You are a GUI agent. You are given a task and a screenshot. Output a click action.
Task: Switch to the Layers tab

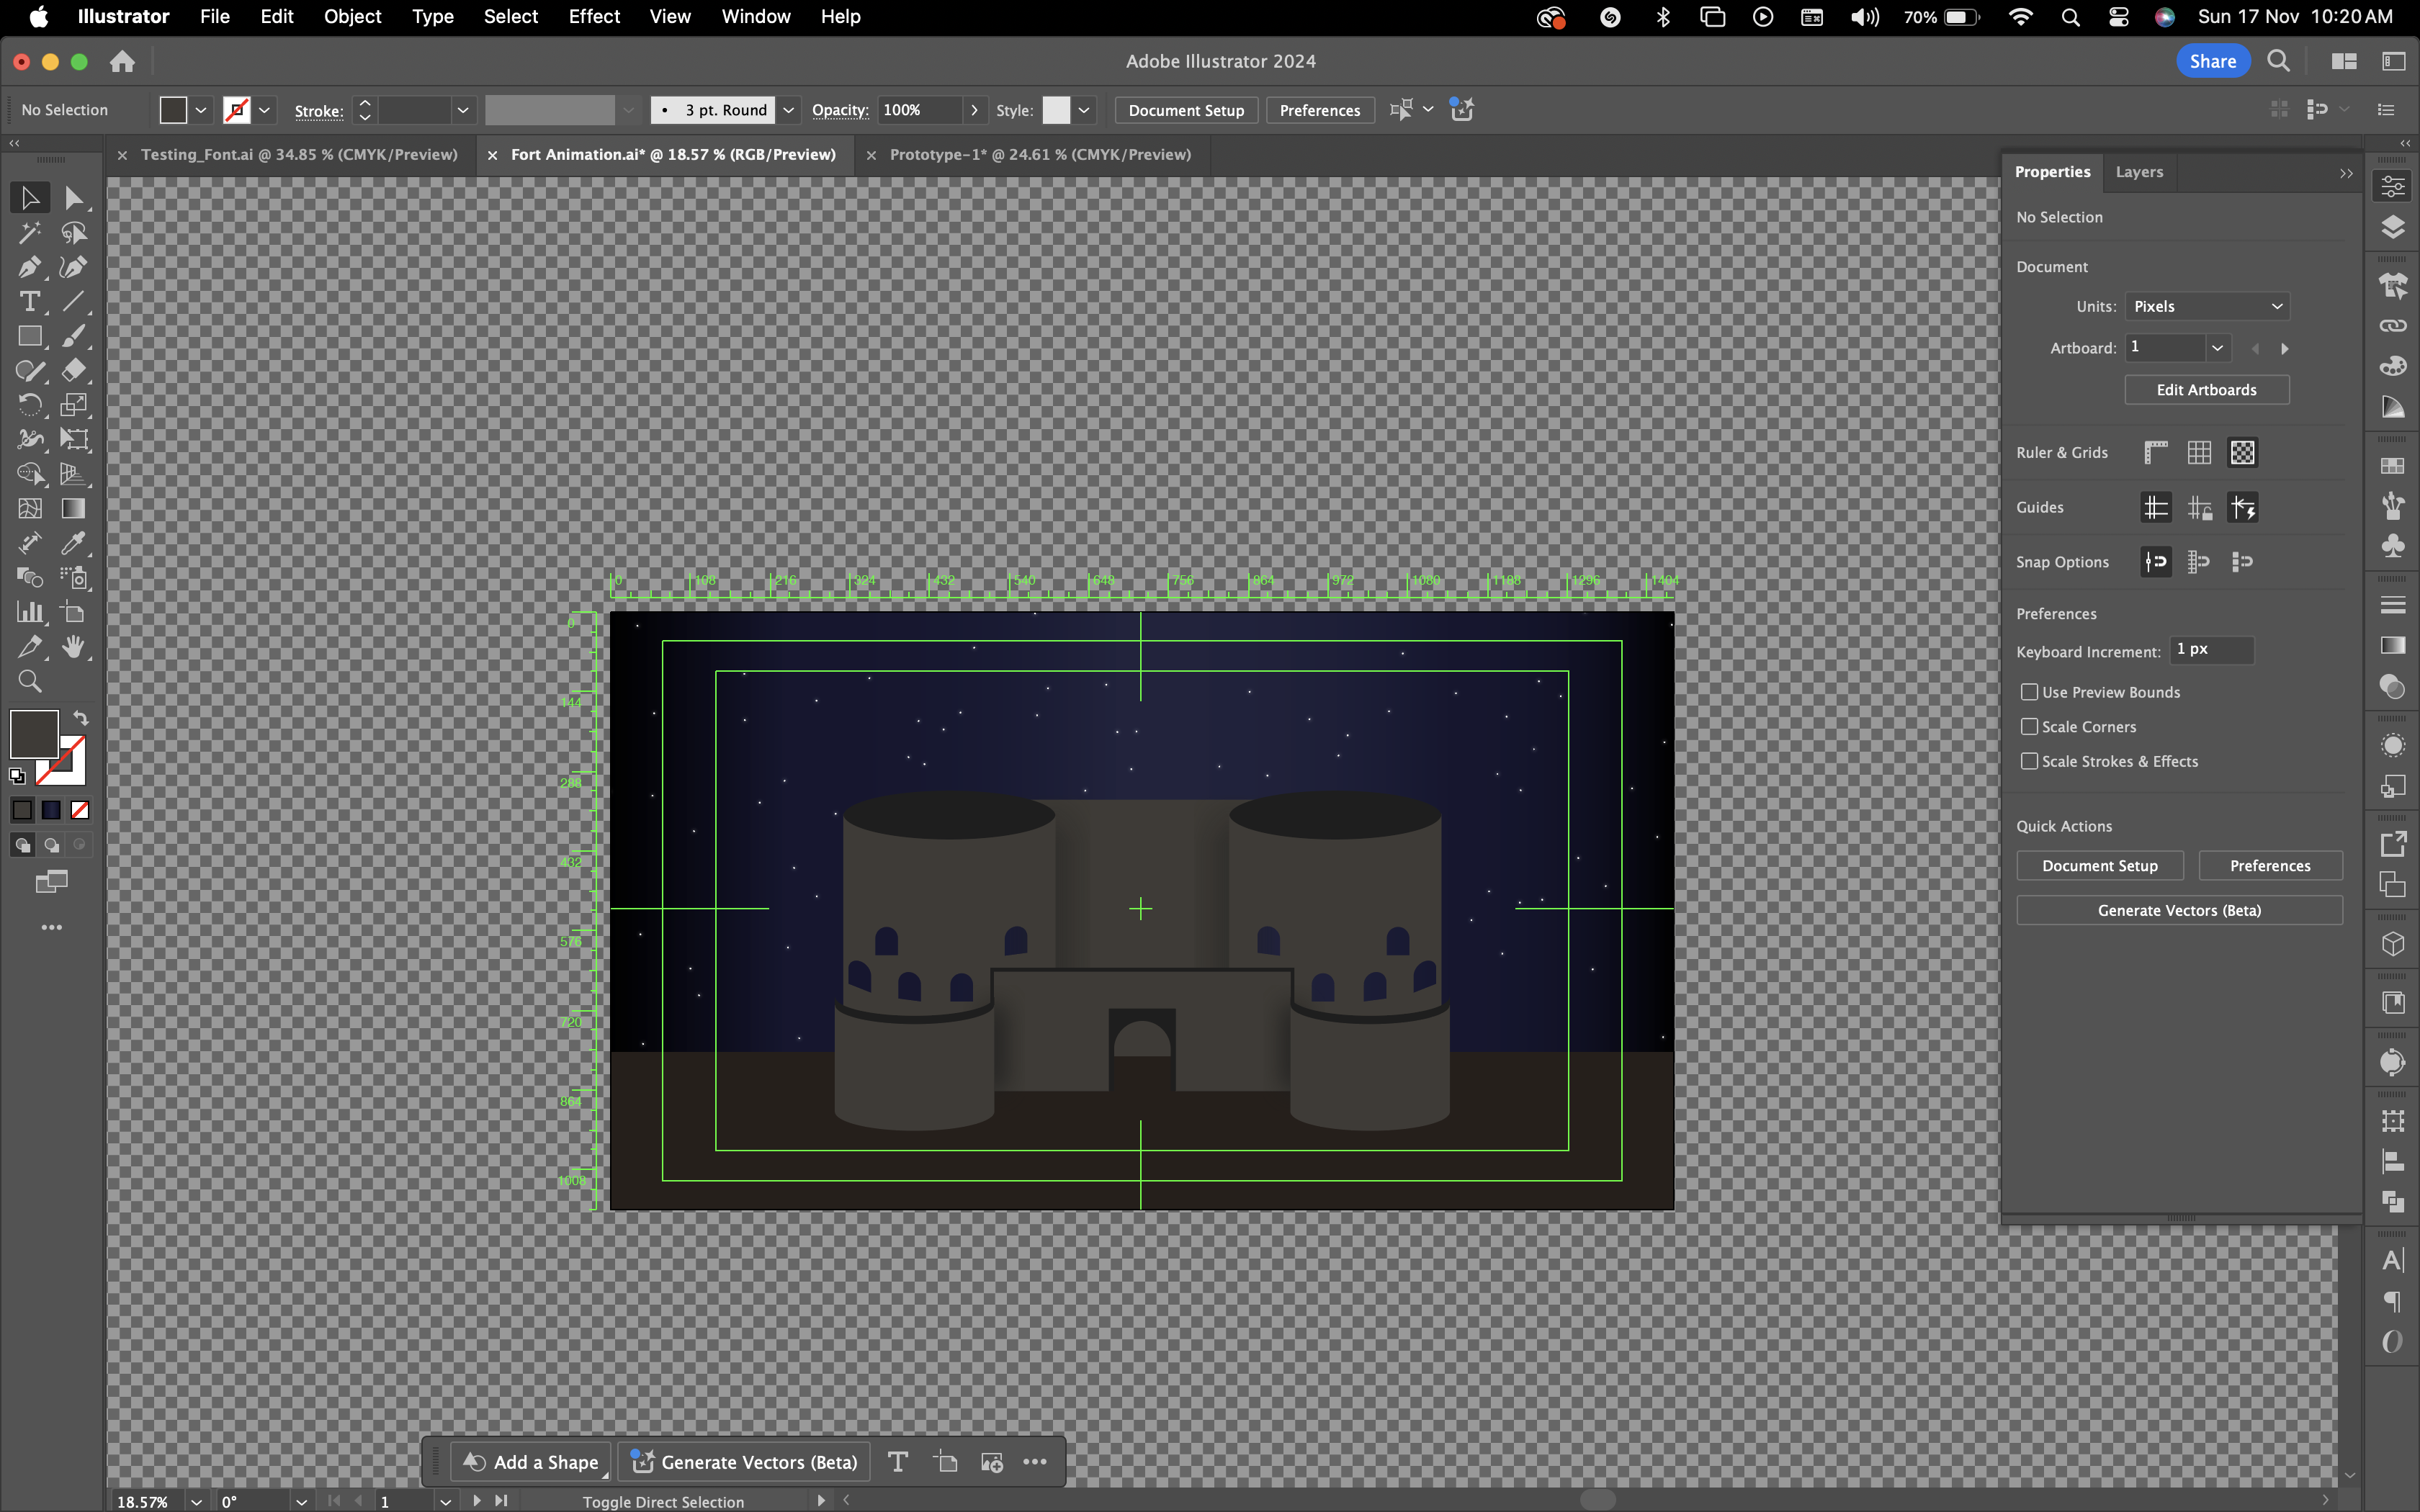point(2139,172)
